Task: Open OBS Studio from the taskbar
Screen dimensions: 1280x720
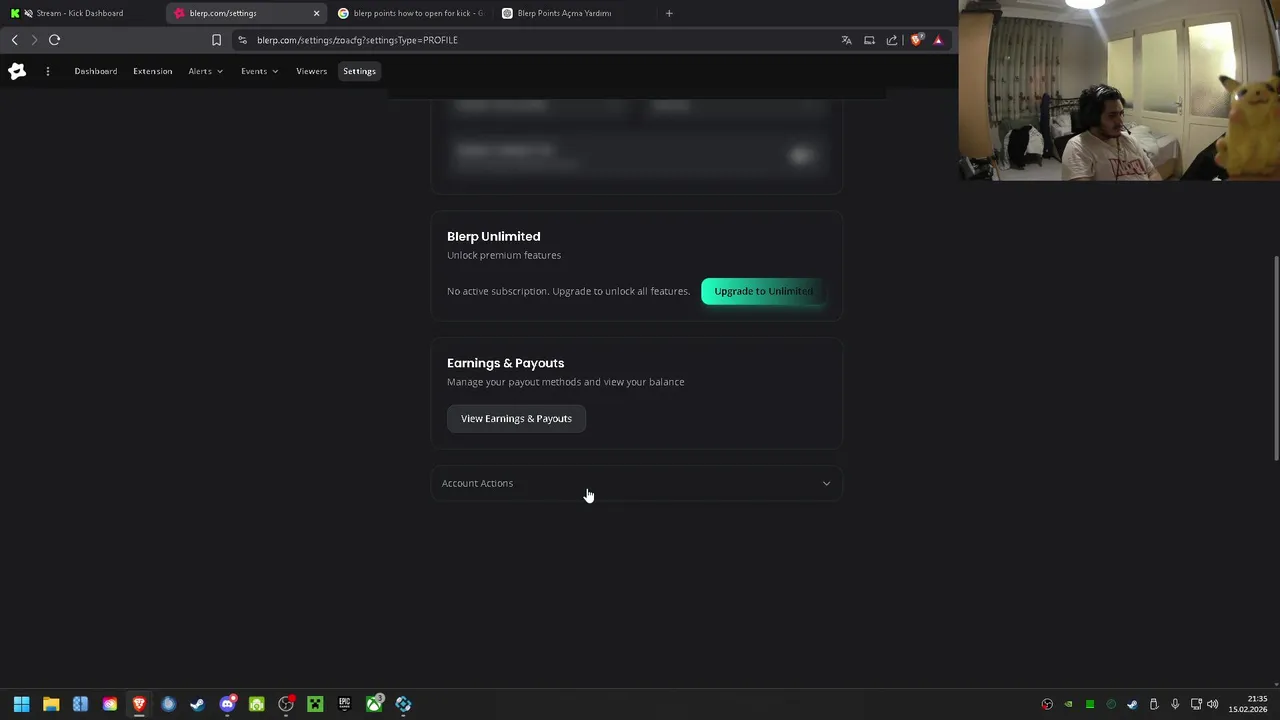Action: (x=286, y=704)
